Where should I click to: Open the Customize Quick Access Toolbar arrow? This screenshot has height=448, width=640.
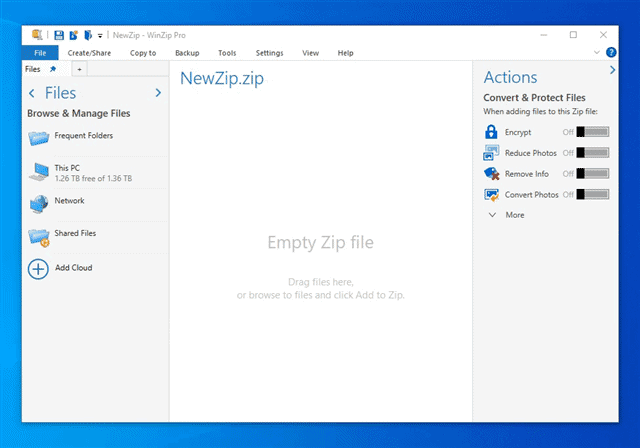point(100,36)
